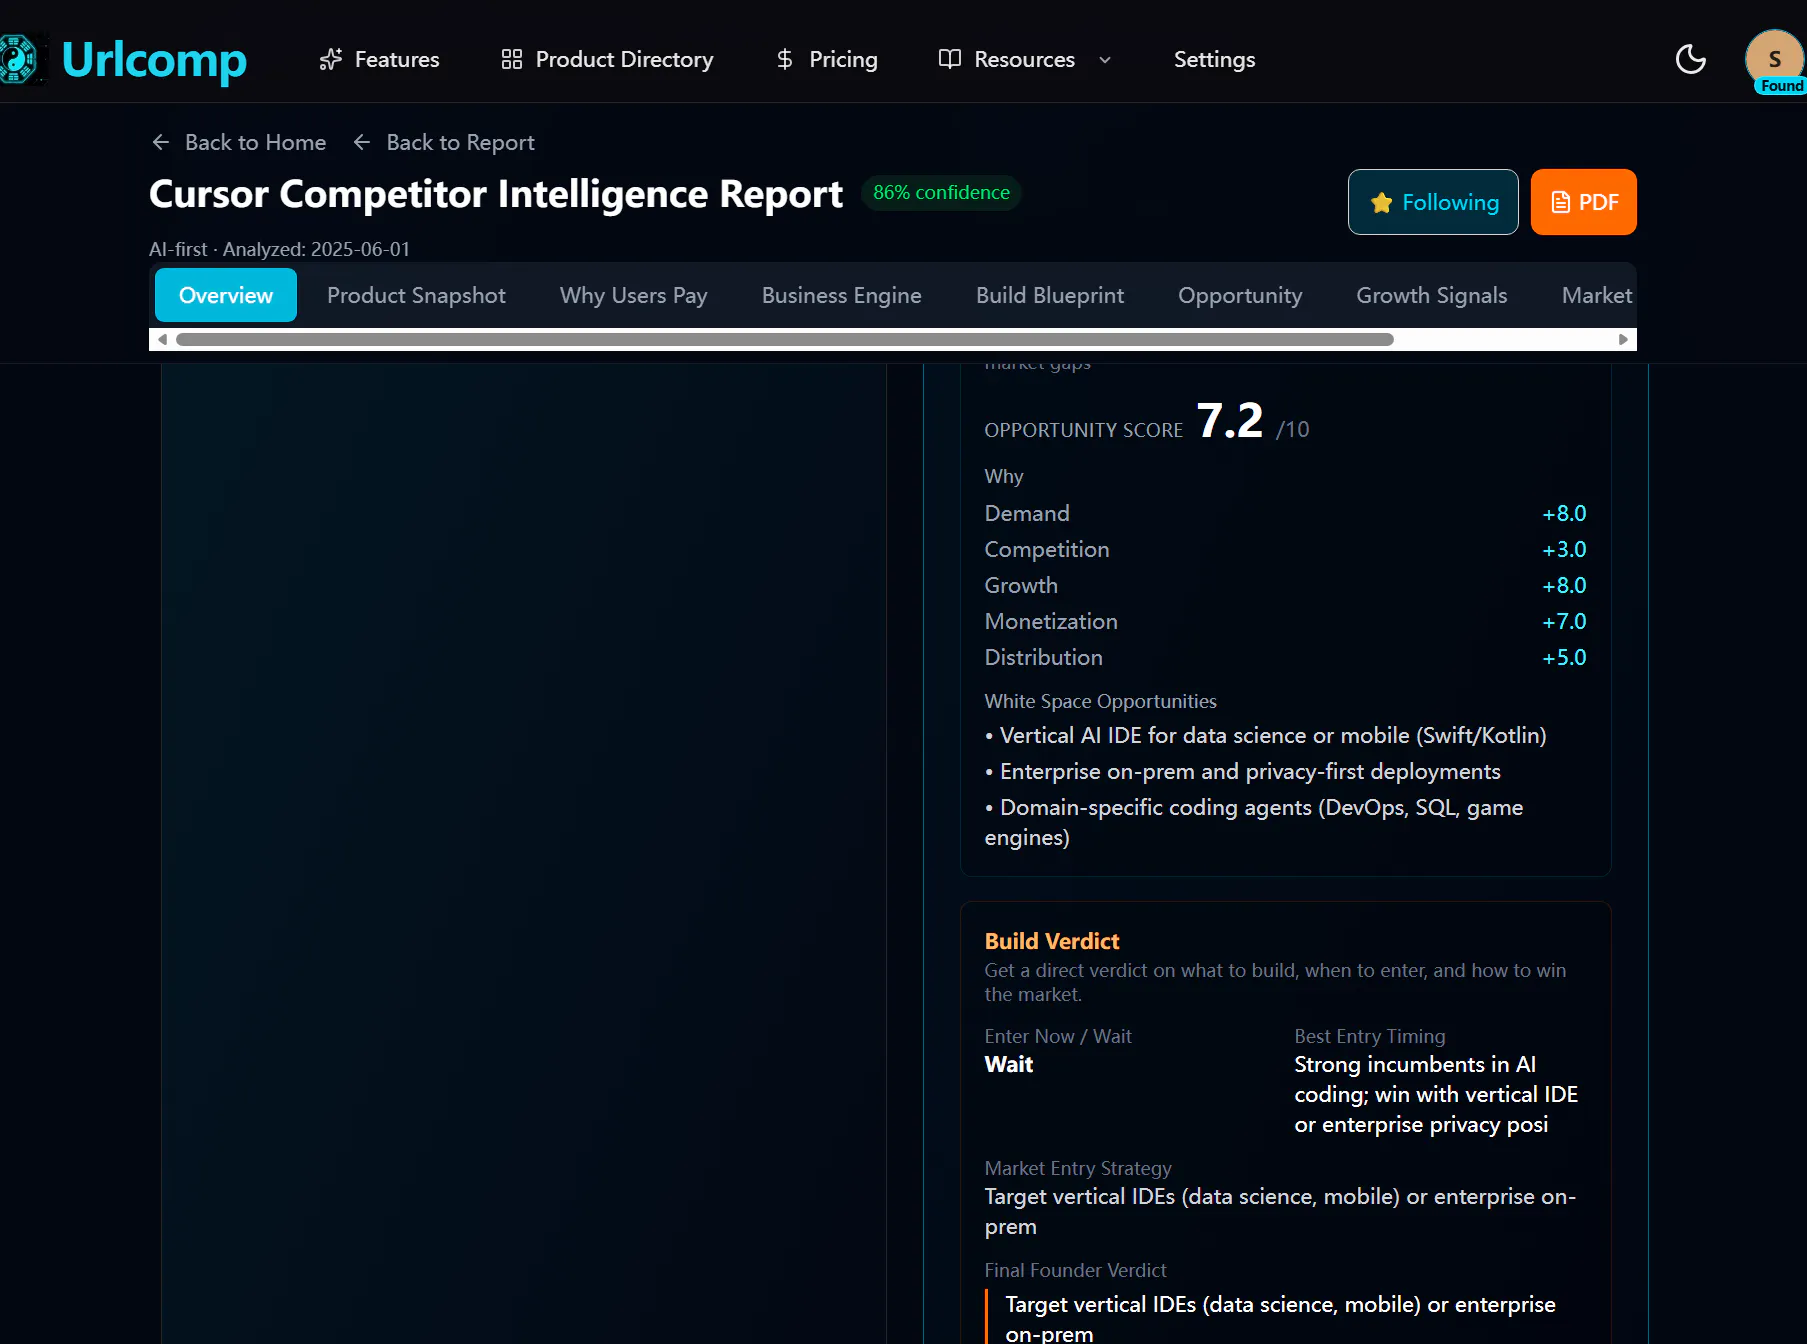Click the Wait verdict text
This screenshot has height=1344, width=1807.
click(x=1009, y=1064)
